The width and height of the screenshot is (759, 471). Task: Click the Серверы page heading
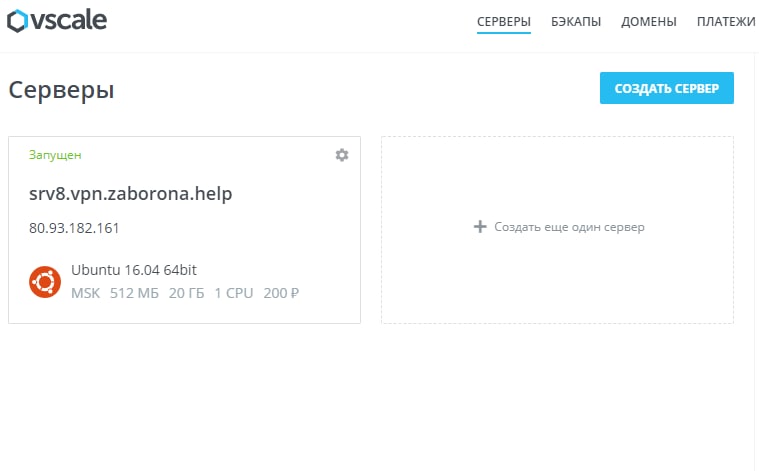coord(61,91)
